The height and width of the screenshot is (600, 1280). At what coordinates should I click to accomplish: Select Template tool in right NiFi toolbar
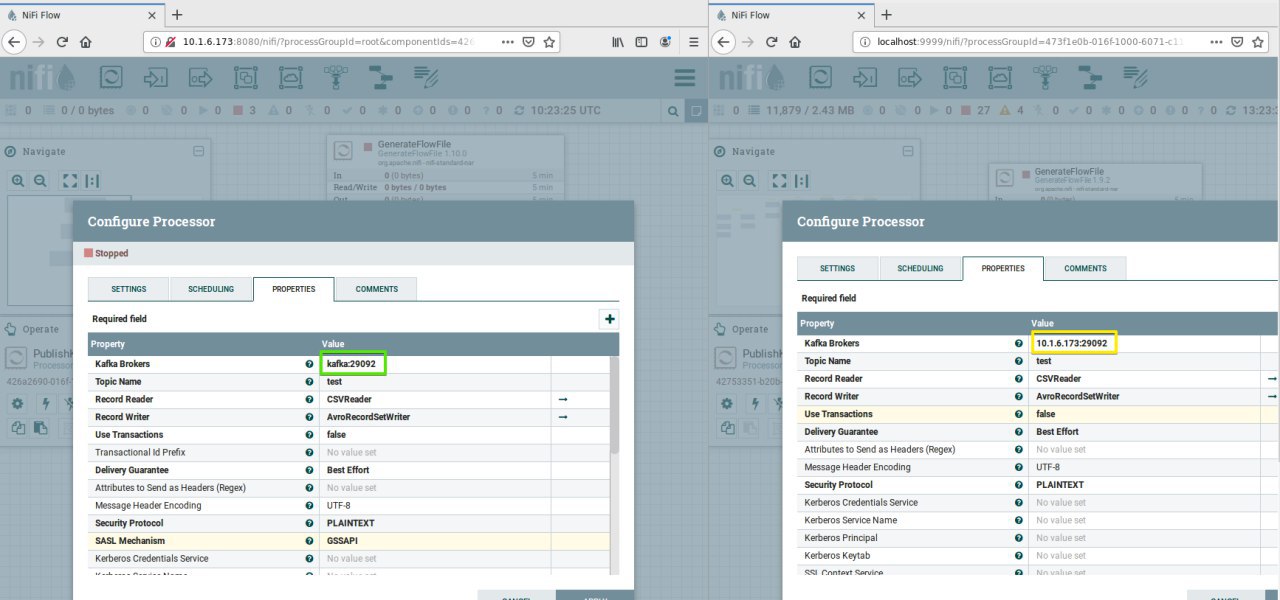pos(1090,77)
